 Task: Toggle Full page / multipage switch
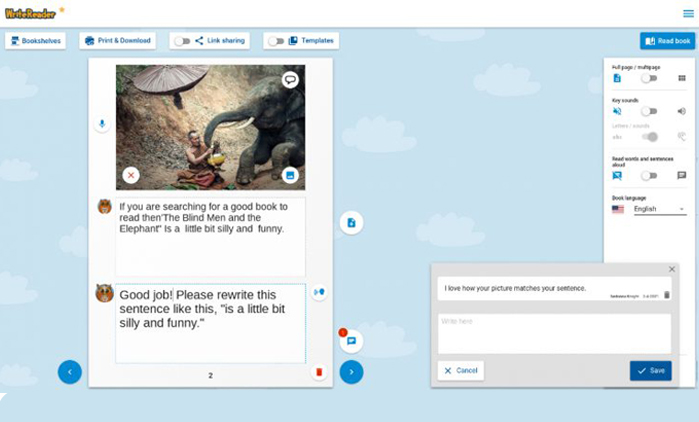(649, 78)
